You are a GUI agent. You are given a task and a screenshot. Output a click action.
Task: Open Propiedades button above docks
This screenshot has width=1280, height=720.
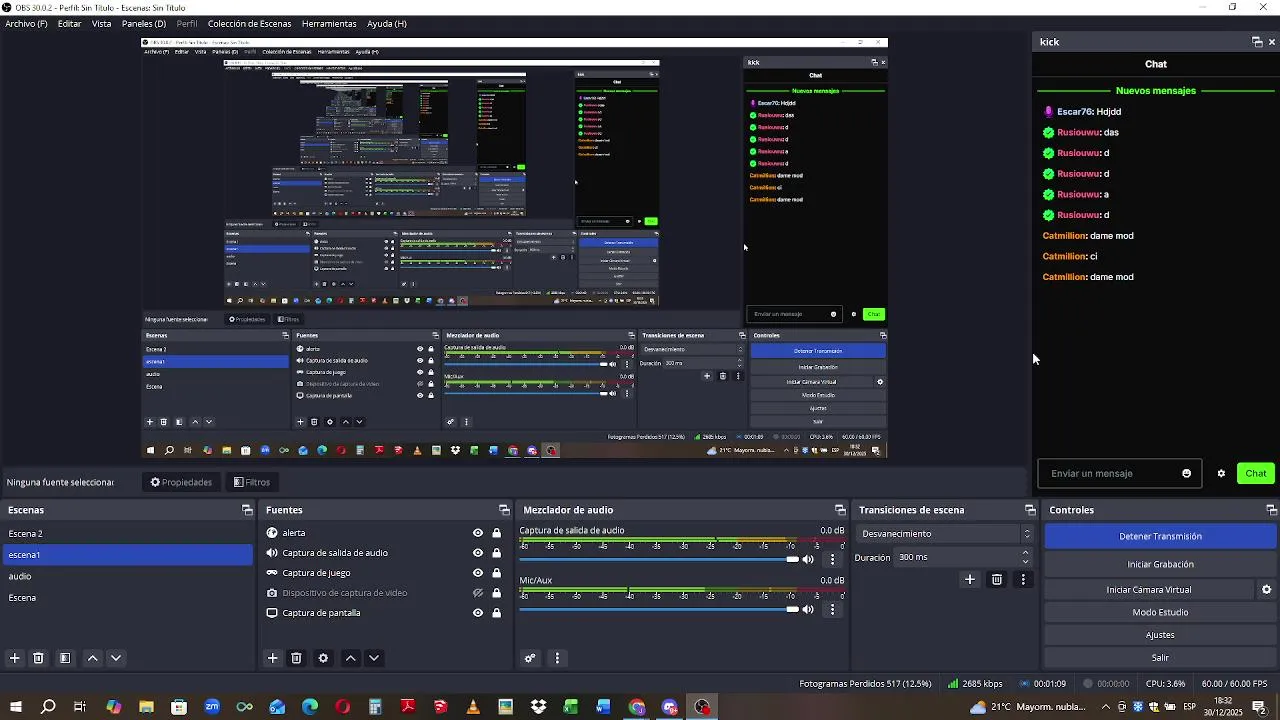coord(182,482)
